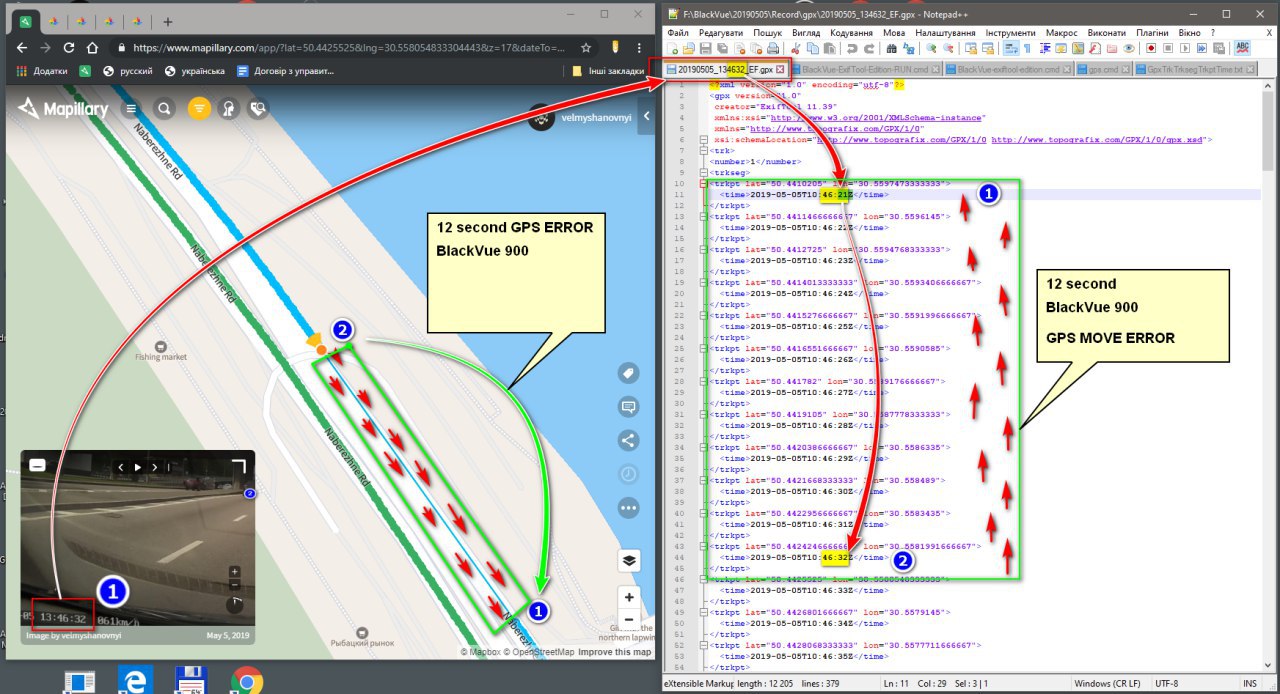Screen dimensions: 1280x694
Task: Click Notepad++ Redo icon
Action: click(x=868, y=48)
